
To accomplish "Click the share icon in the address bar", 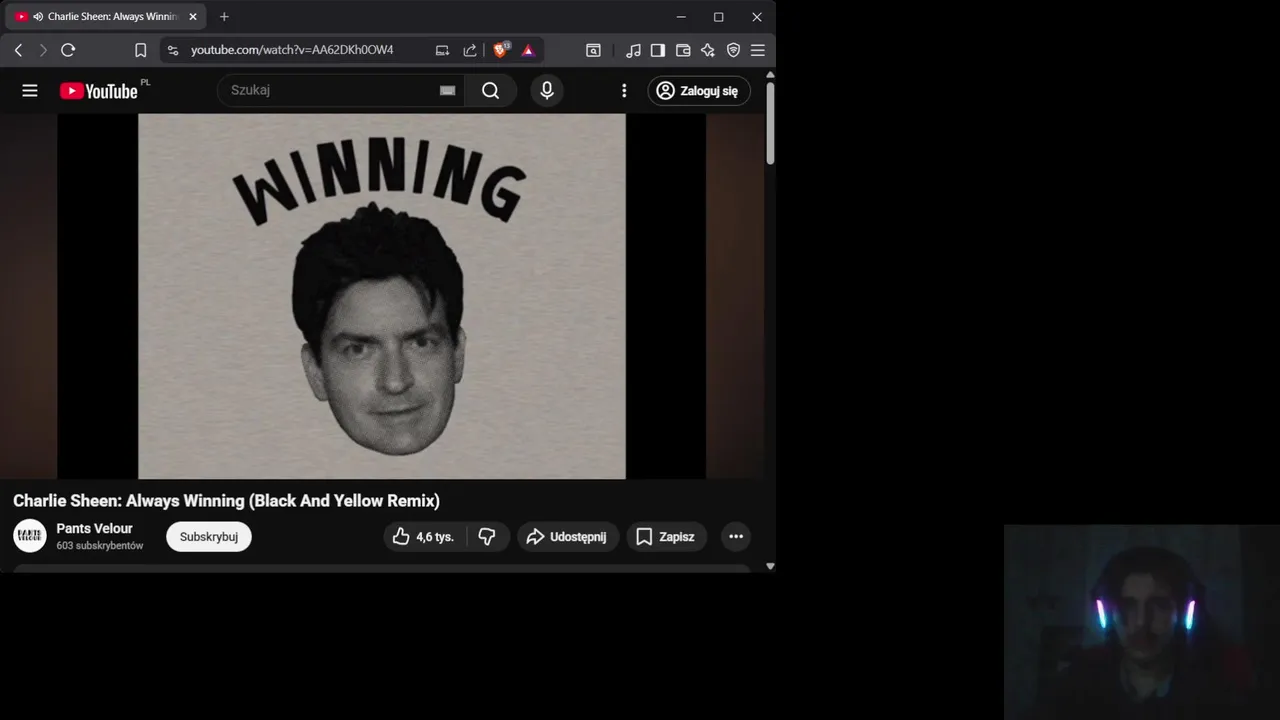I will [x=470, y=50].
